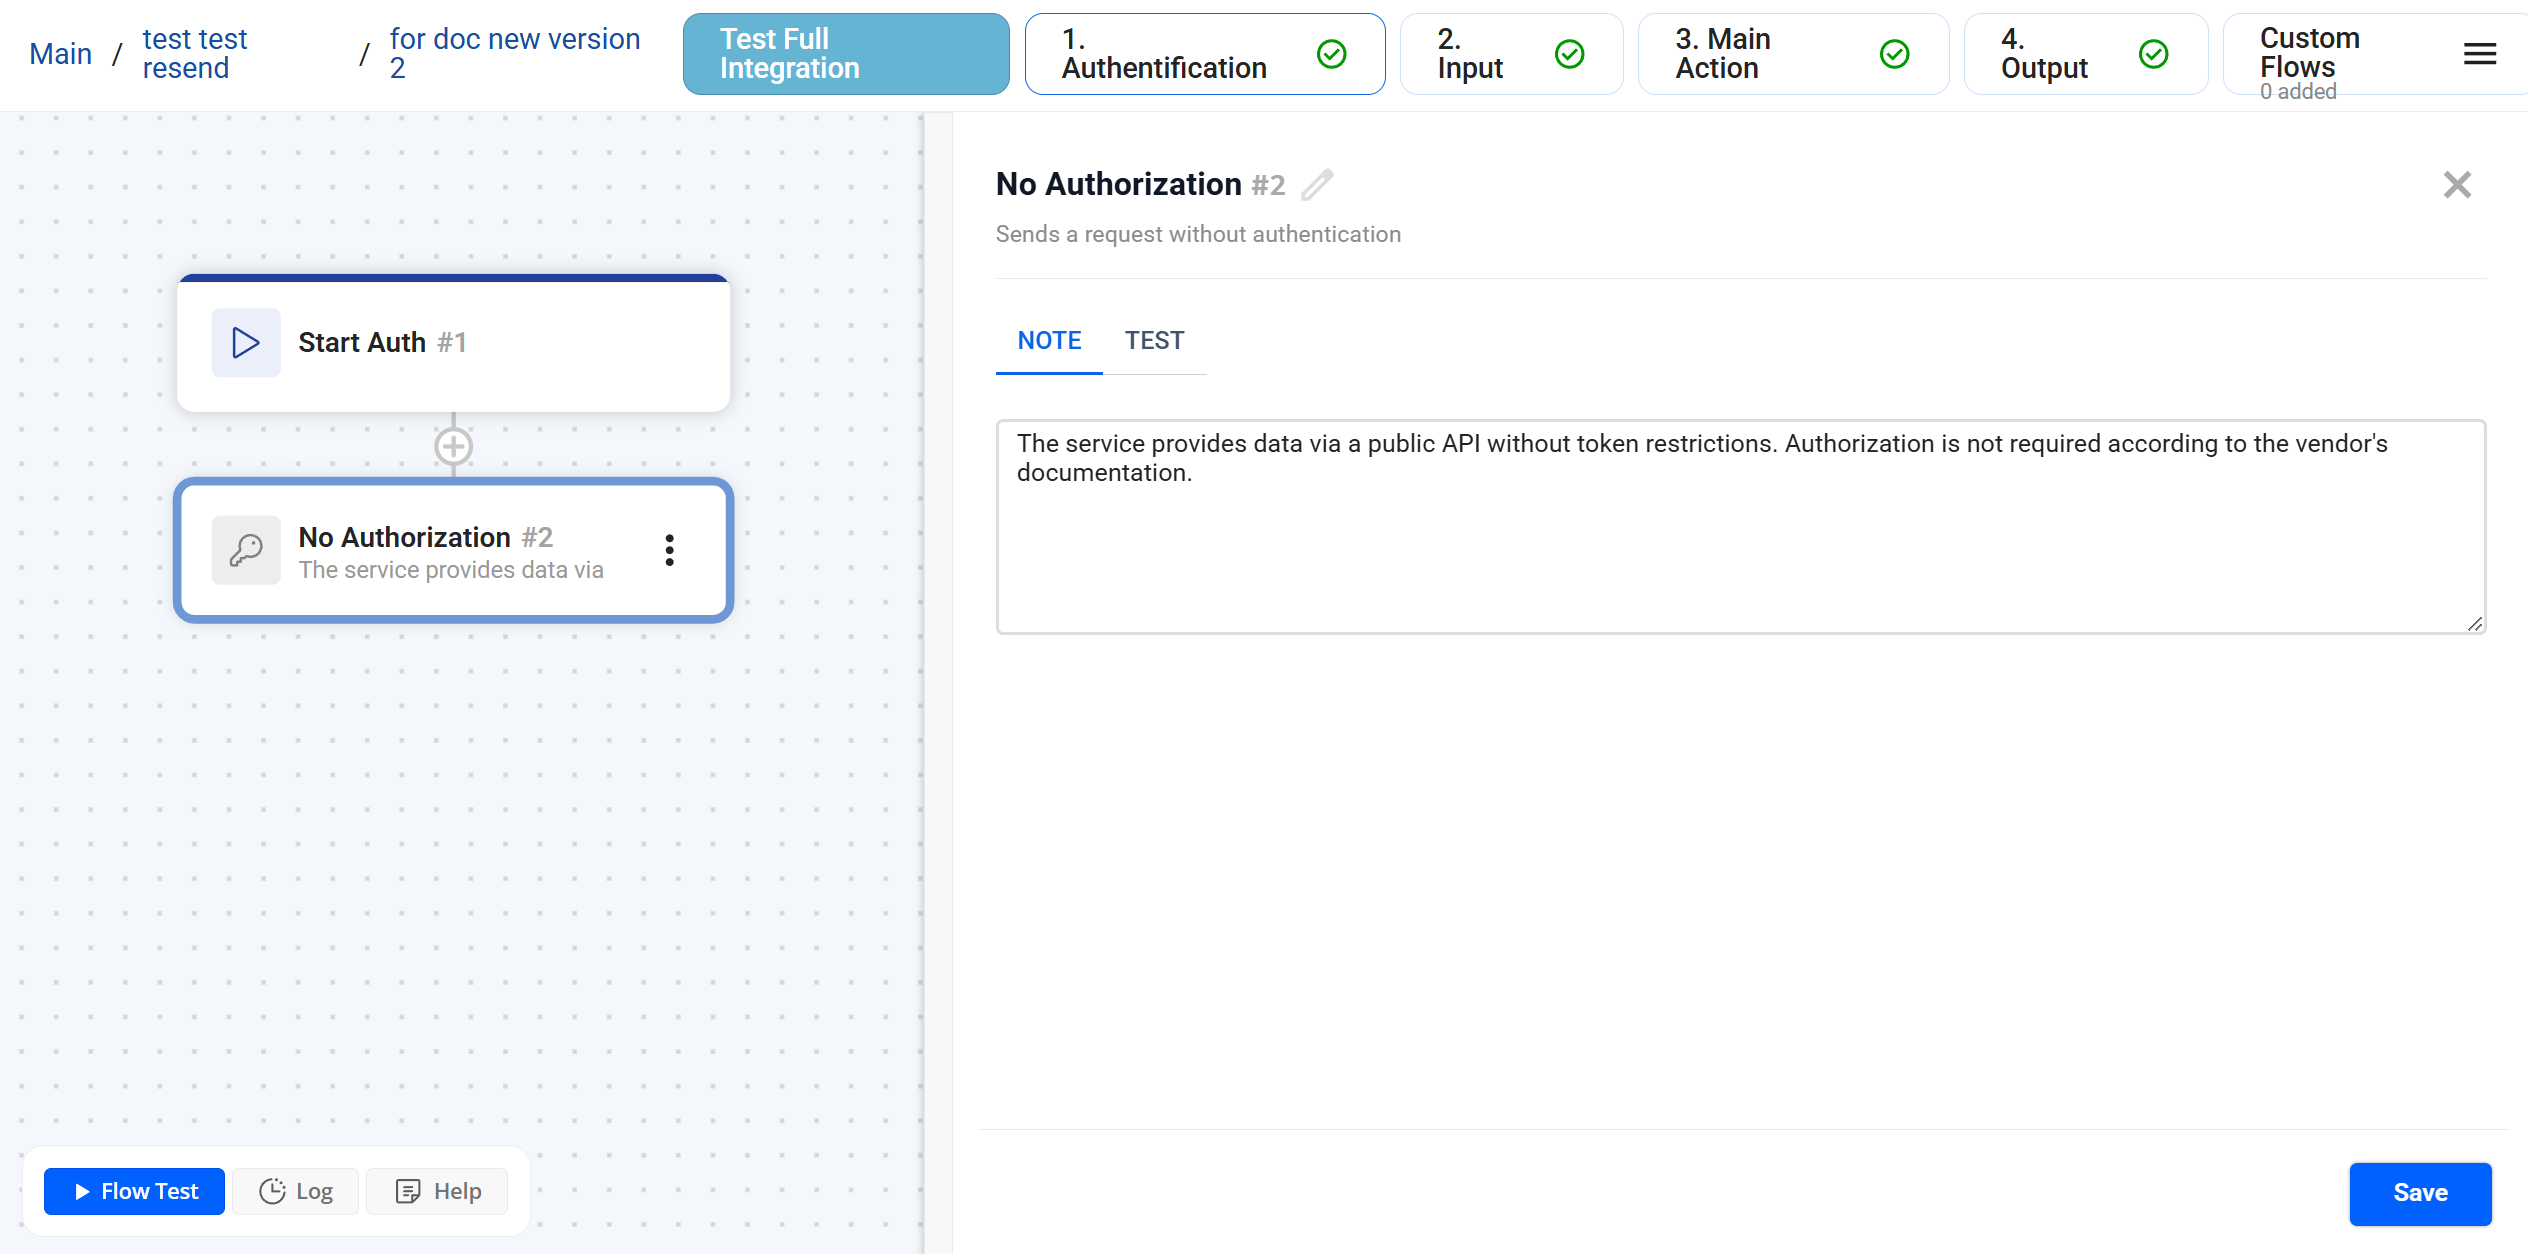Screen dimensions: 2528x1254
Task: Click the plus circle between the nodes
Action: 453,446
